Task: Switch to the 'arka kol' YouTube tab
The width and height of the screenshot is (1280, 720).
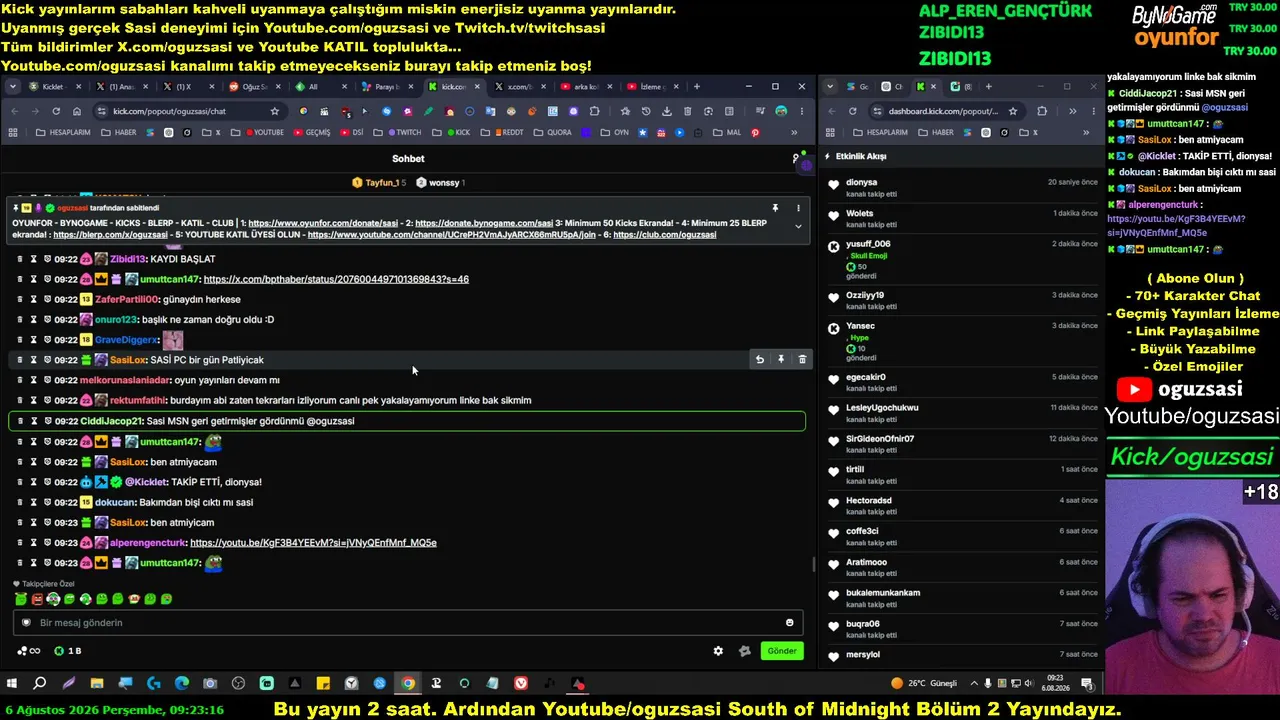Action: pos(586,87)
